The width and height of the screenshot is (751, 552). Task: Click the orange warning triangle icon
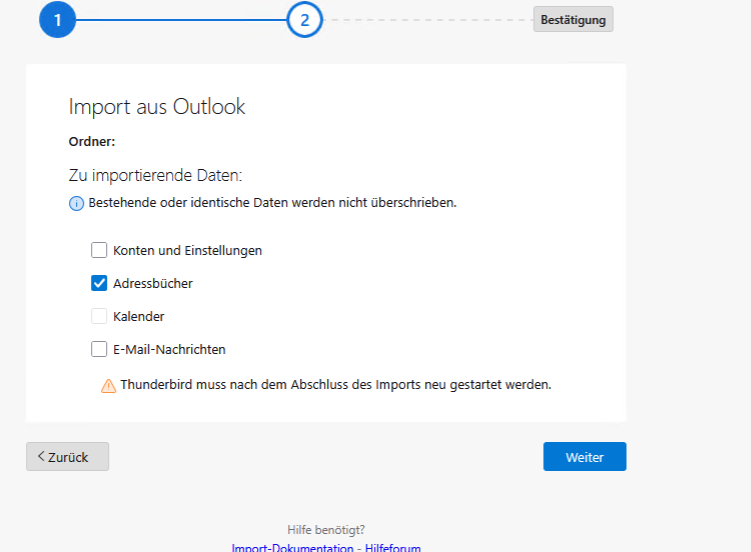click(x=108, y=385)
